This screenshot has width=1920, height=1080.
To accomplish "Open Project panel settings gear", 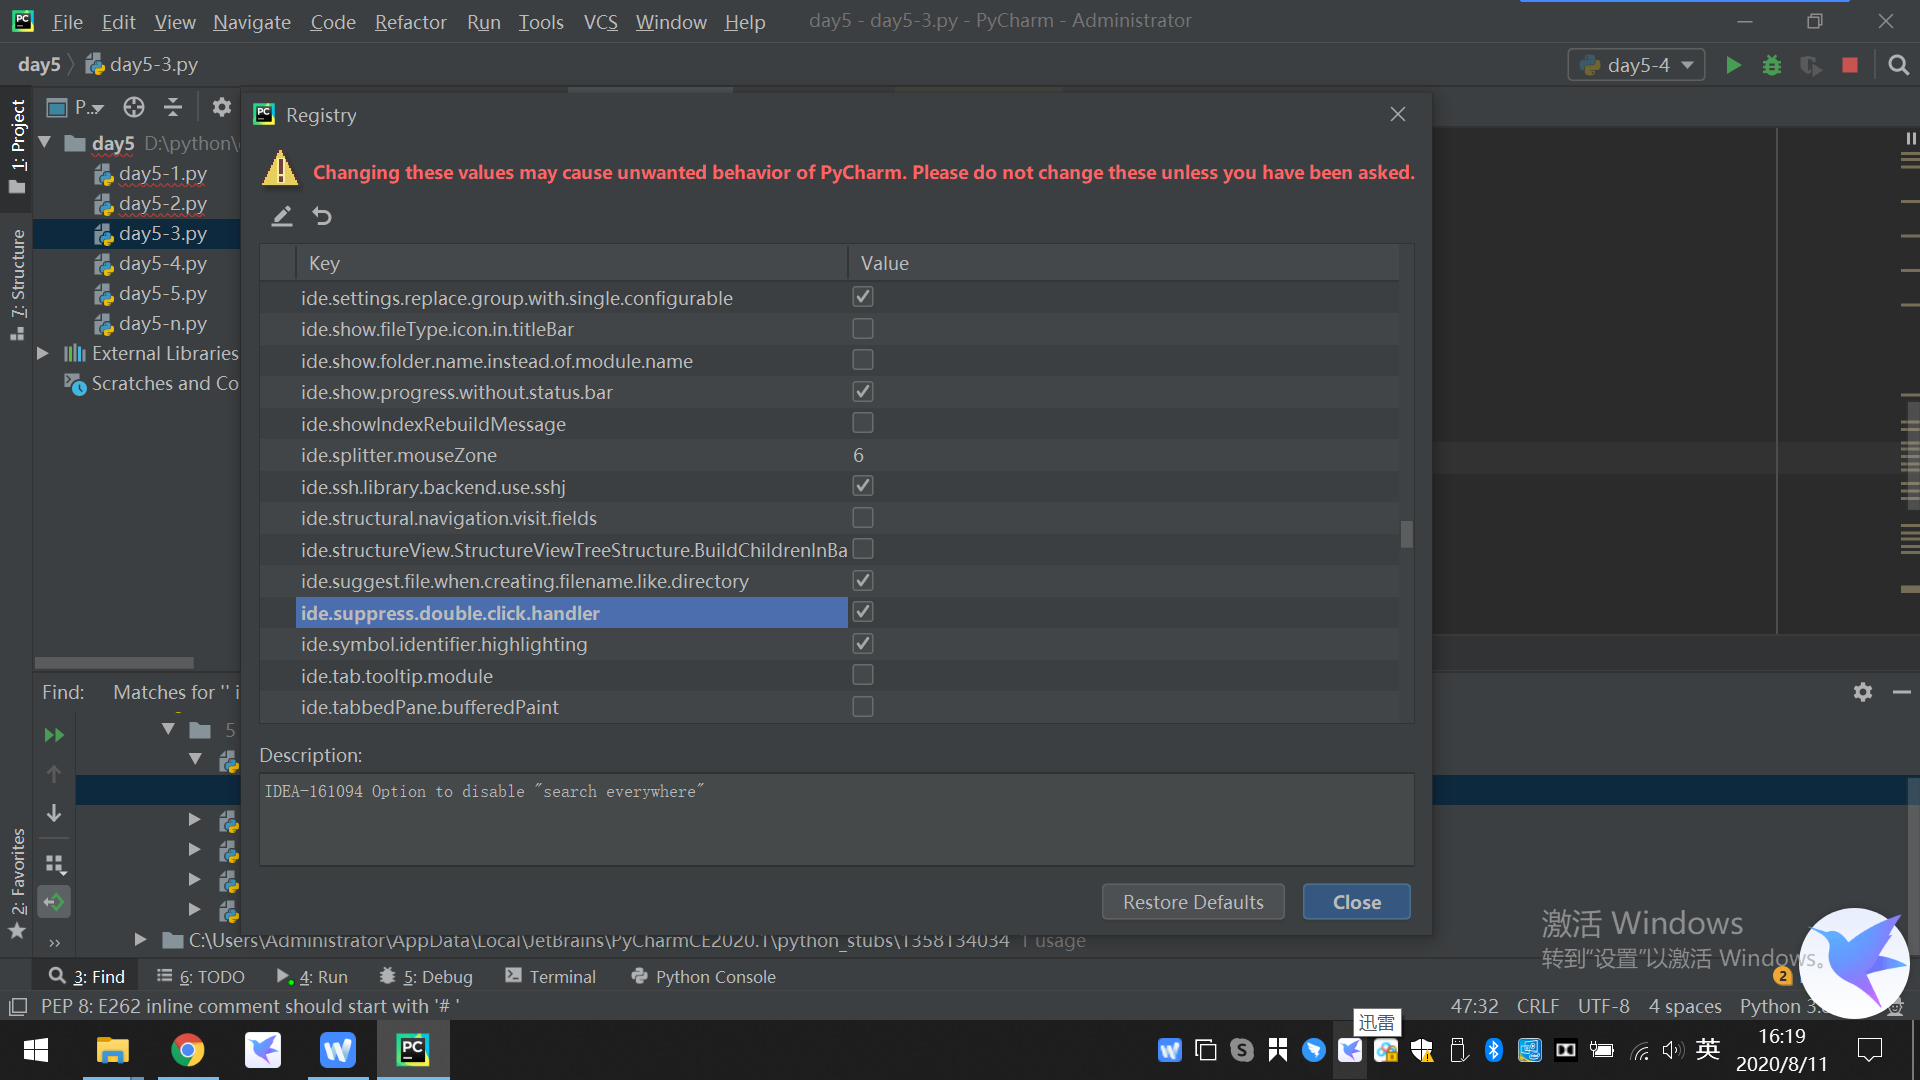I will (x=222, y=107).
